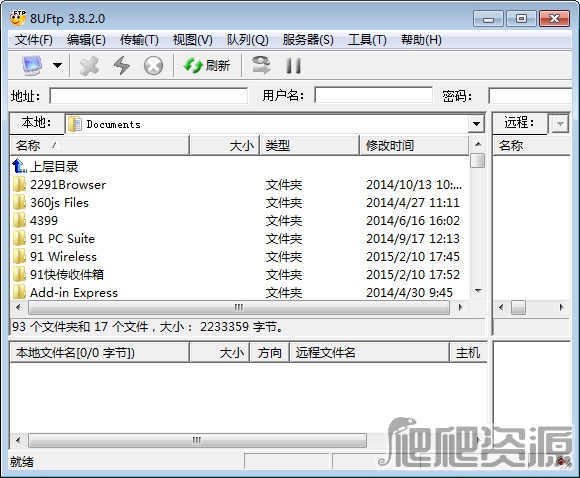The image size is (580, 478).
Task: Go to 上层目录 parent directory
Action: (x=54, y=166)
